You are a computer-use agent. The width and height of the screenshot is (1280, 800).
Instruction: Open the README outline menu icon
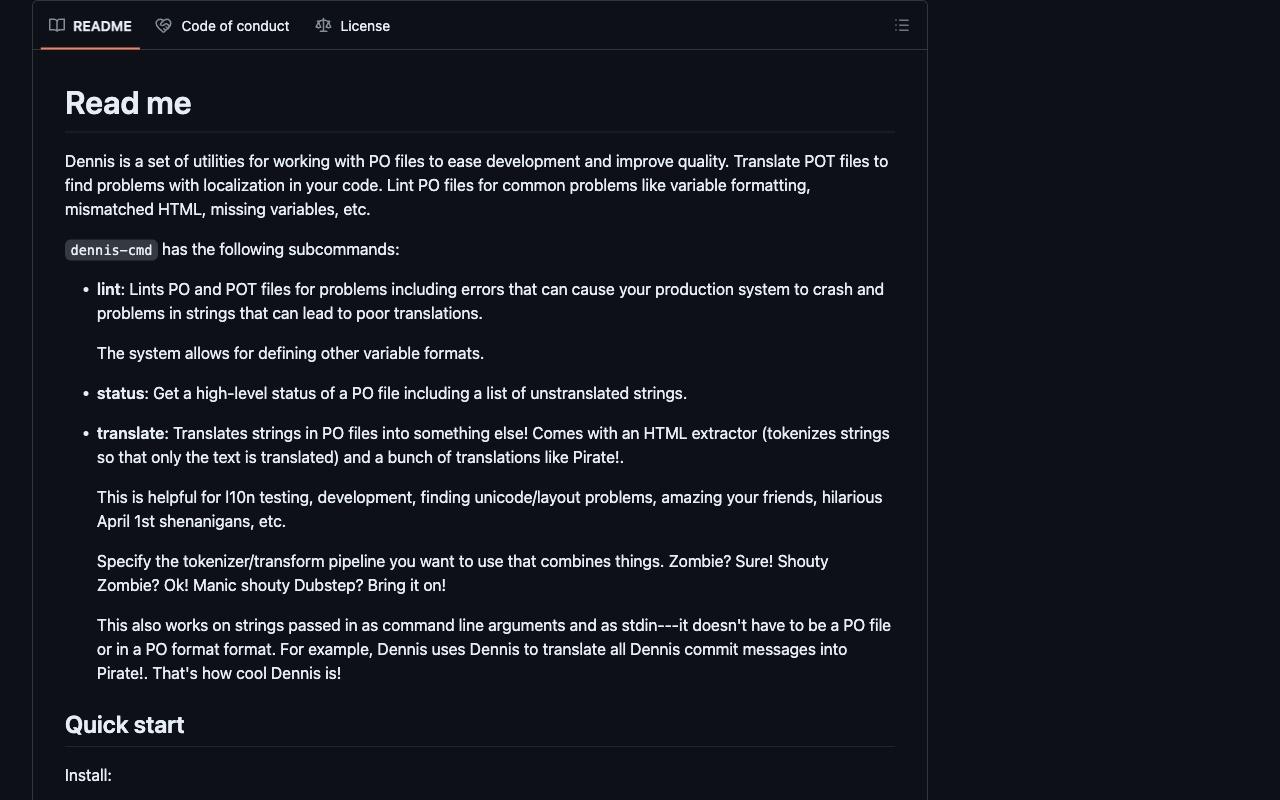point(902,26)
